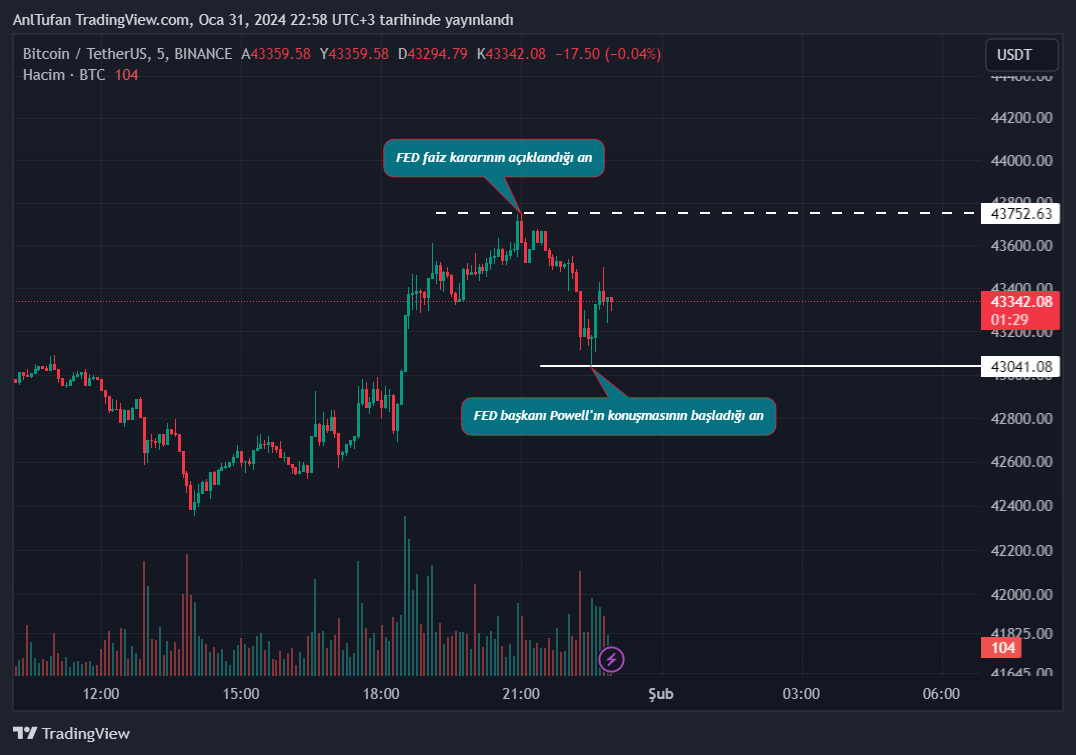Screen dimensions: 1076x755
Task: Click the 06:00 time axis label
Action: click(x=941, y=693)
